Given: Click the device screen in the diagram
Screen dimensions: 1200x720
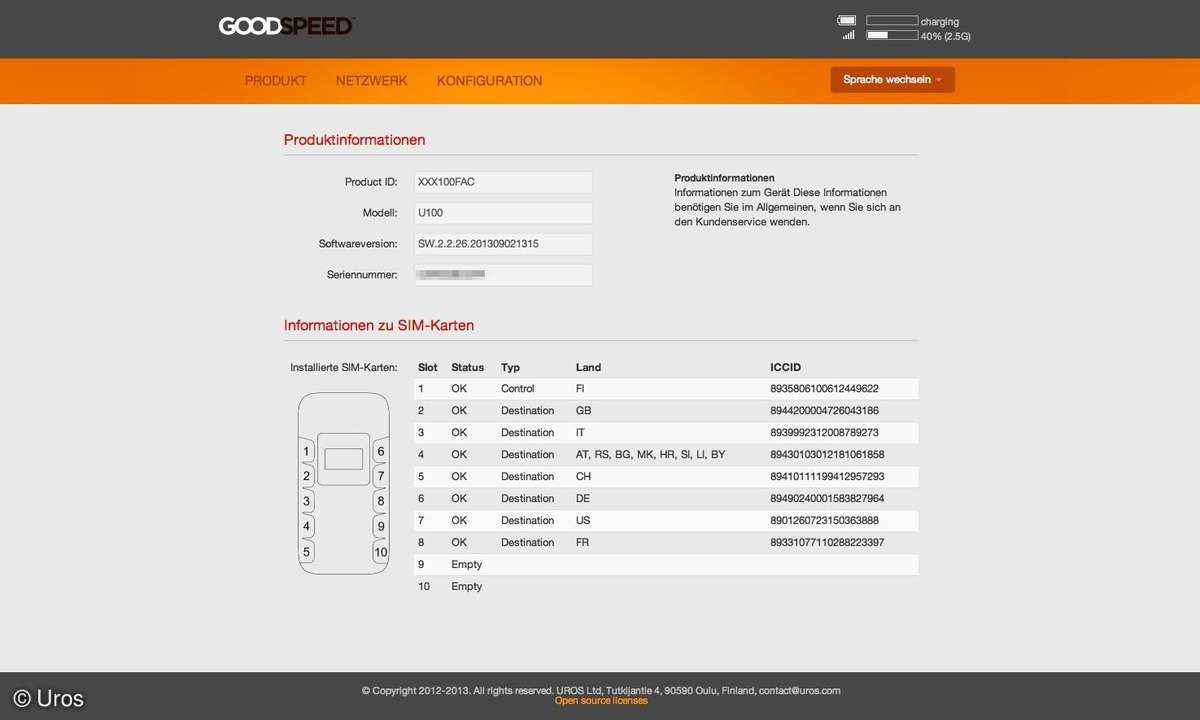Looking at the screenshot, I should point(344,459).
